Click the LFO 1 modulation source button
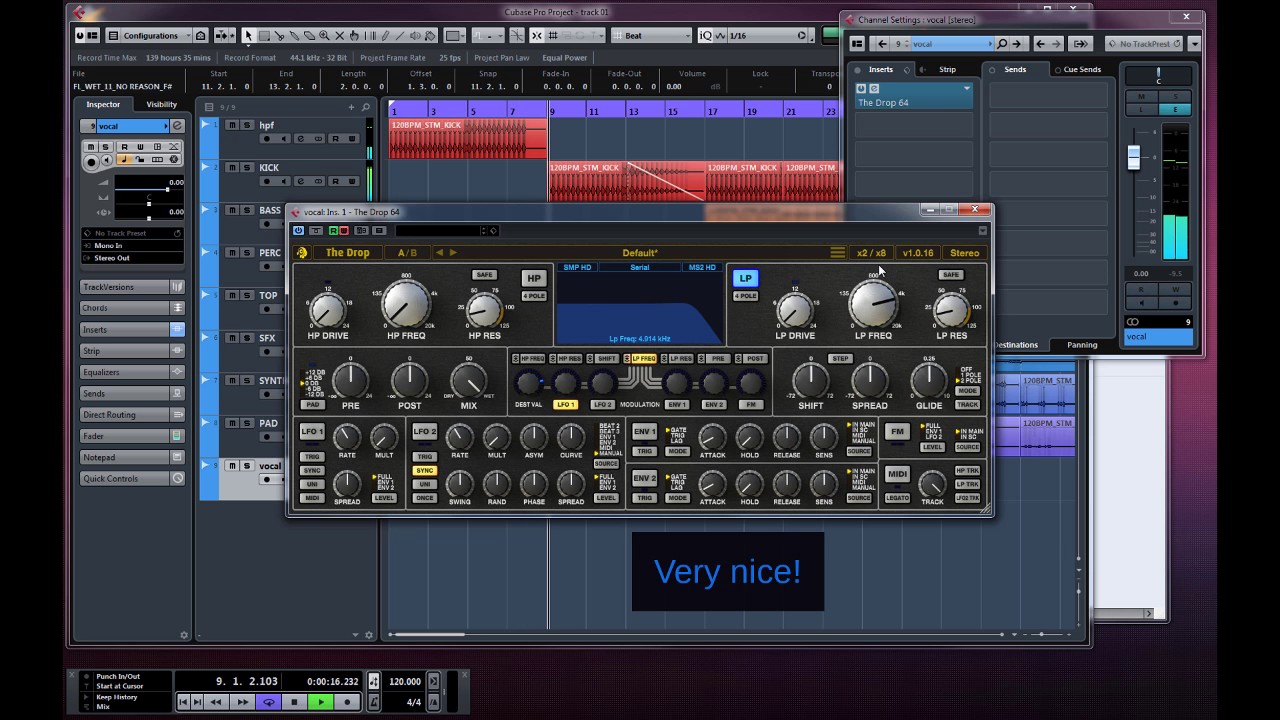This screenshot has height=720, width=1280. pyautogui.click(x=566, y=405)
